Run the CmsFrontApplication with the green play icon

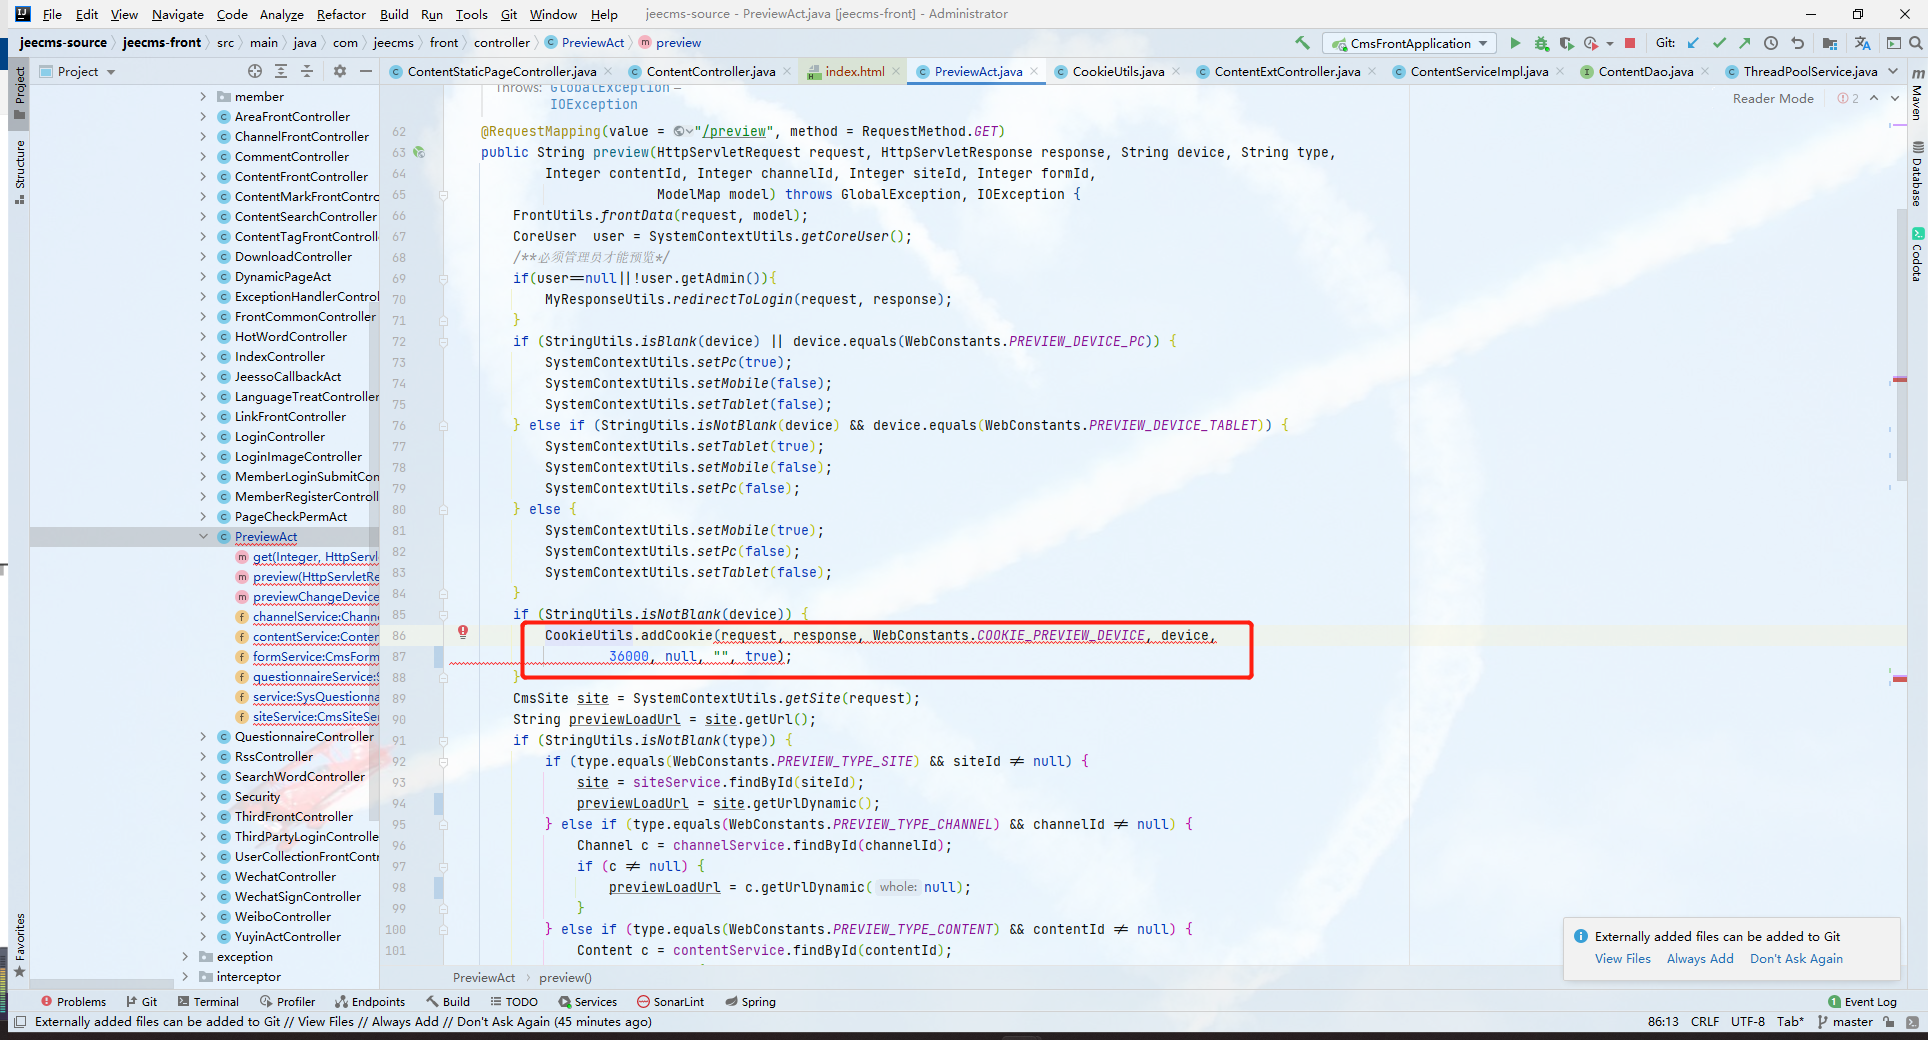[1515, 43]
